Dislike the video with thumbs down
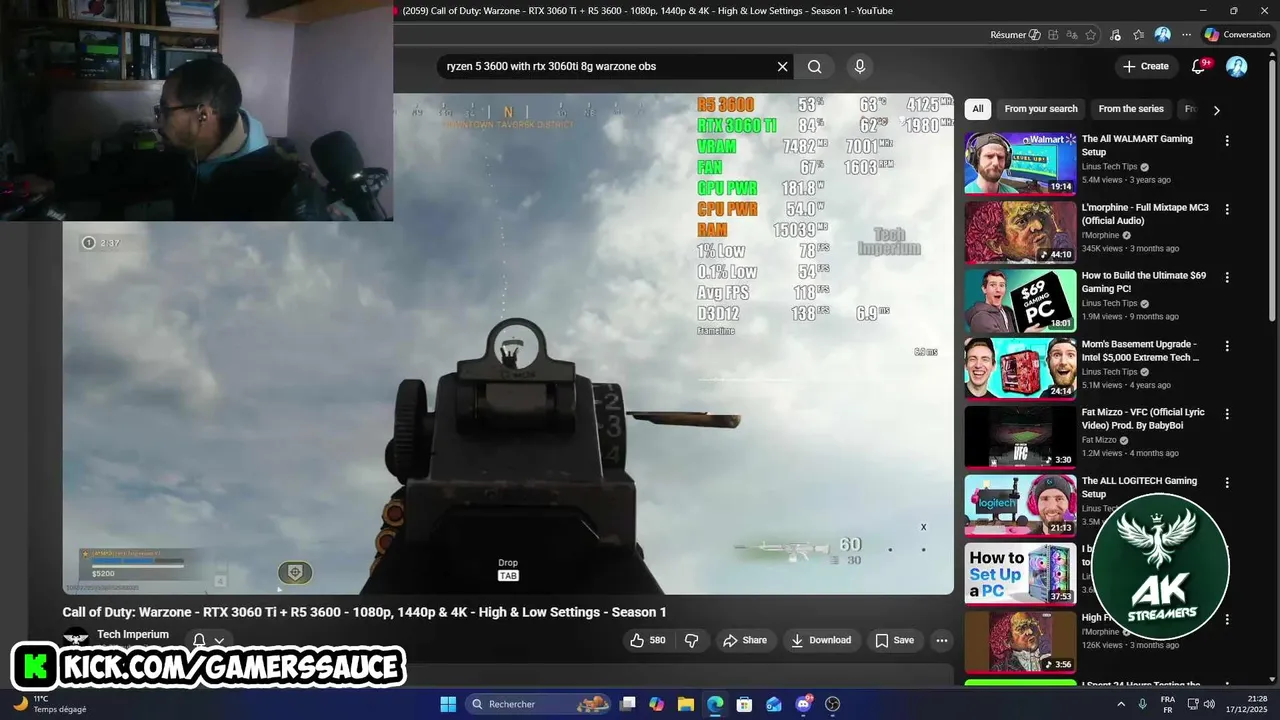1280x720 pixels. coord(691,640)
